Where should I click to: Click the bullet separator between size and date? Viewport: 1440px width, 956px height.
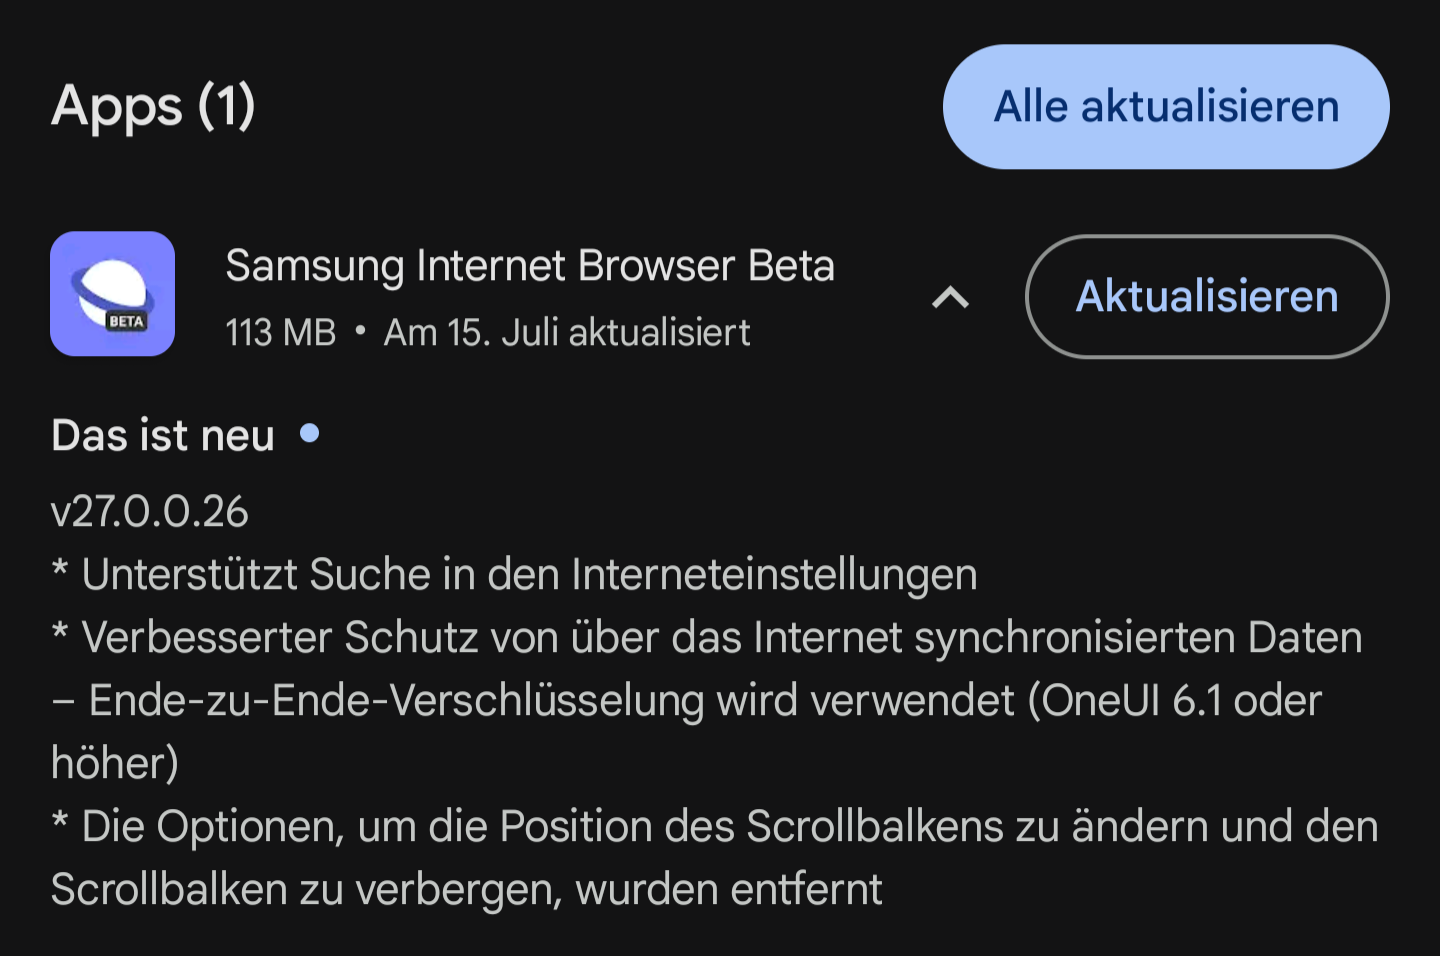click(360, 331)
